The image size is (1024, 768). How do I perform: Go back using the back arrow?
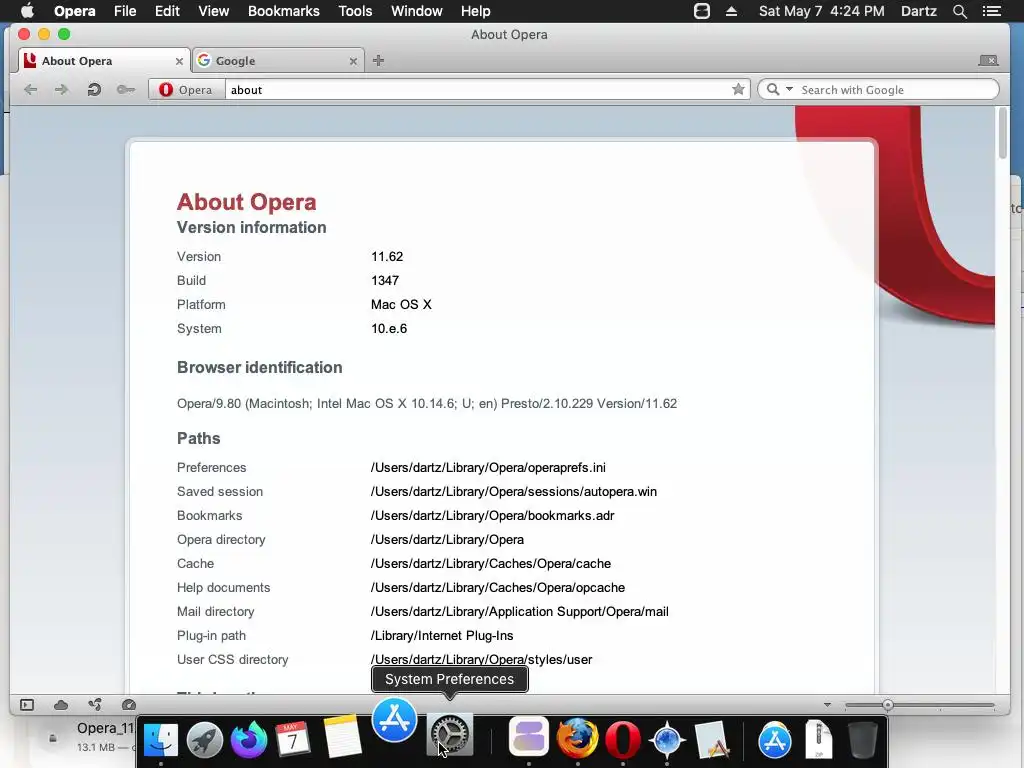(30, 89)
